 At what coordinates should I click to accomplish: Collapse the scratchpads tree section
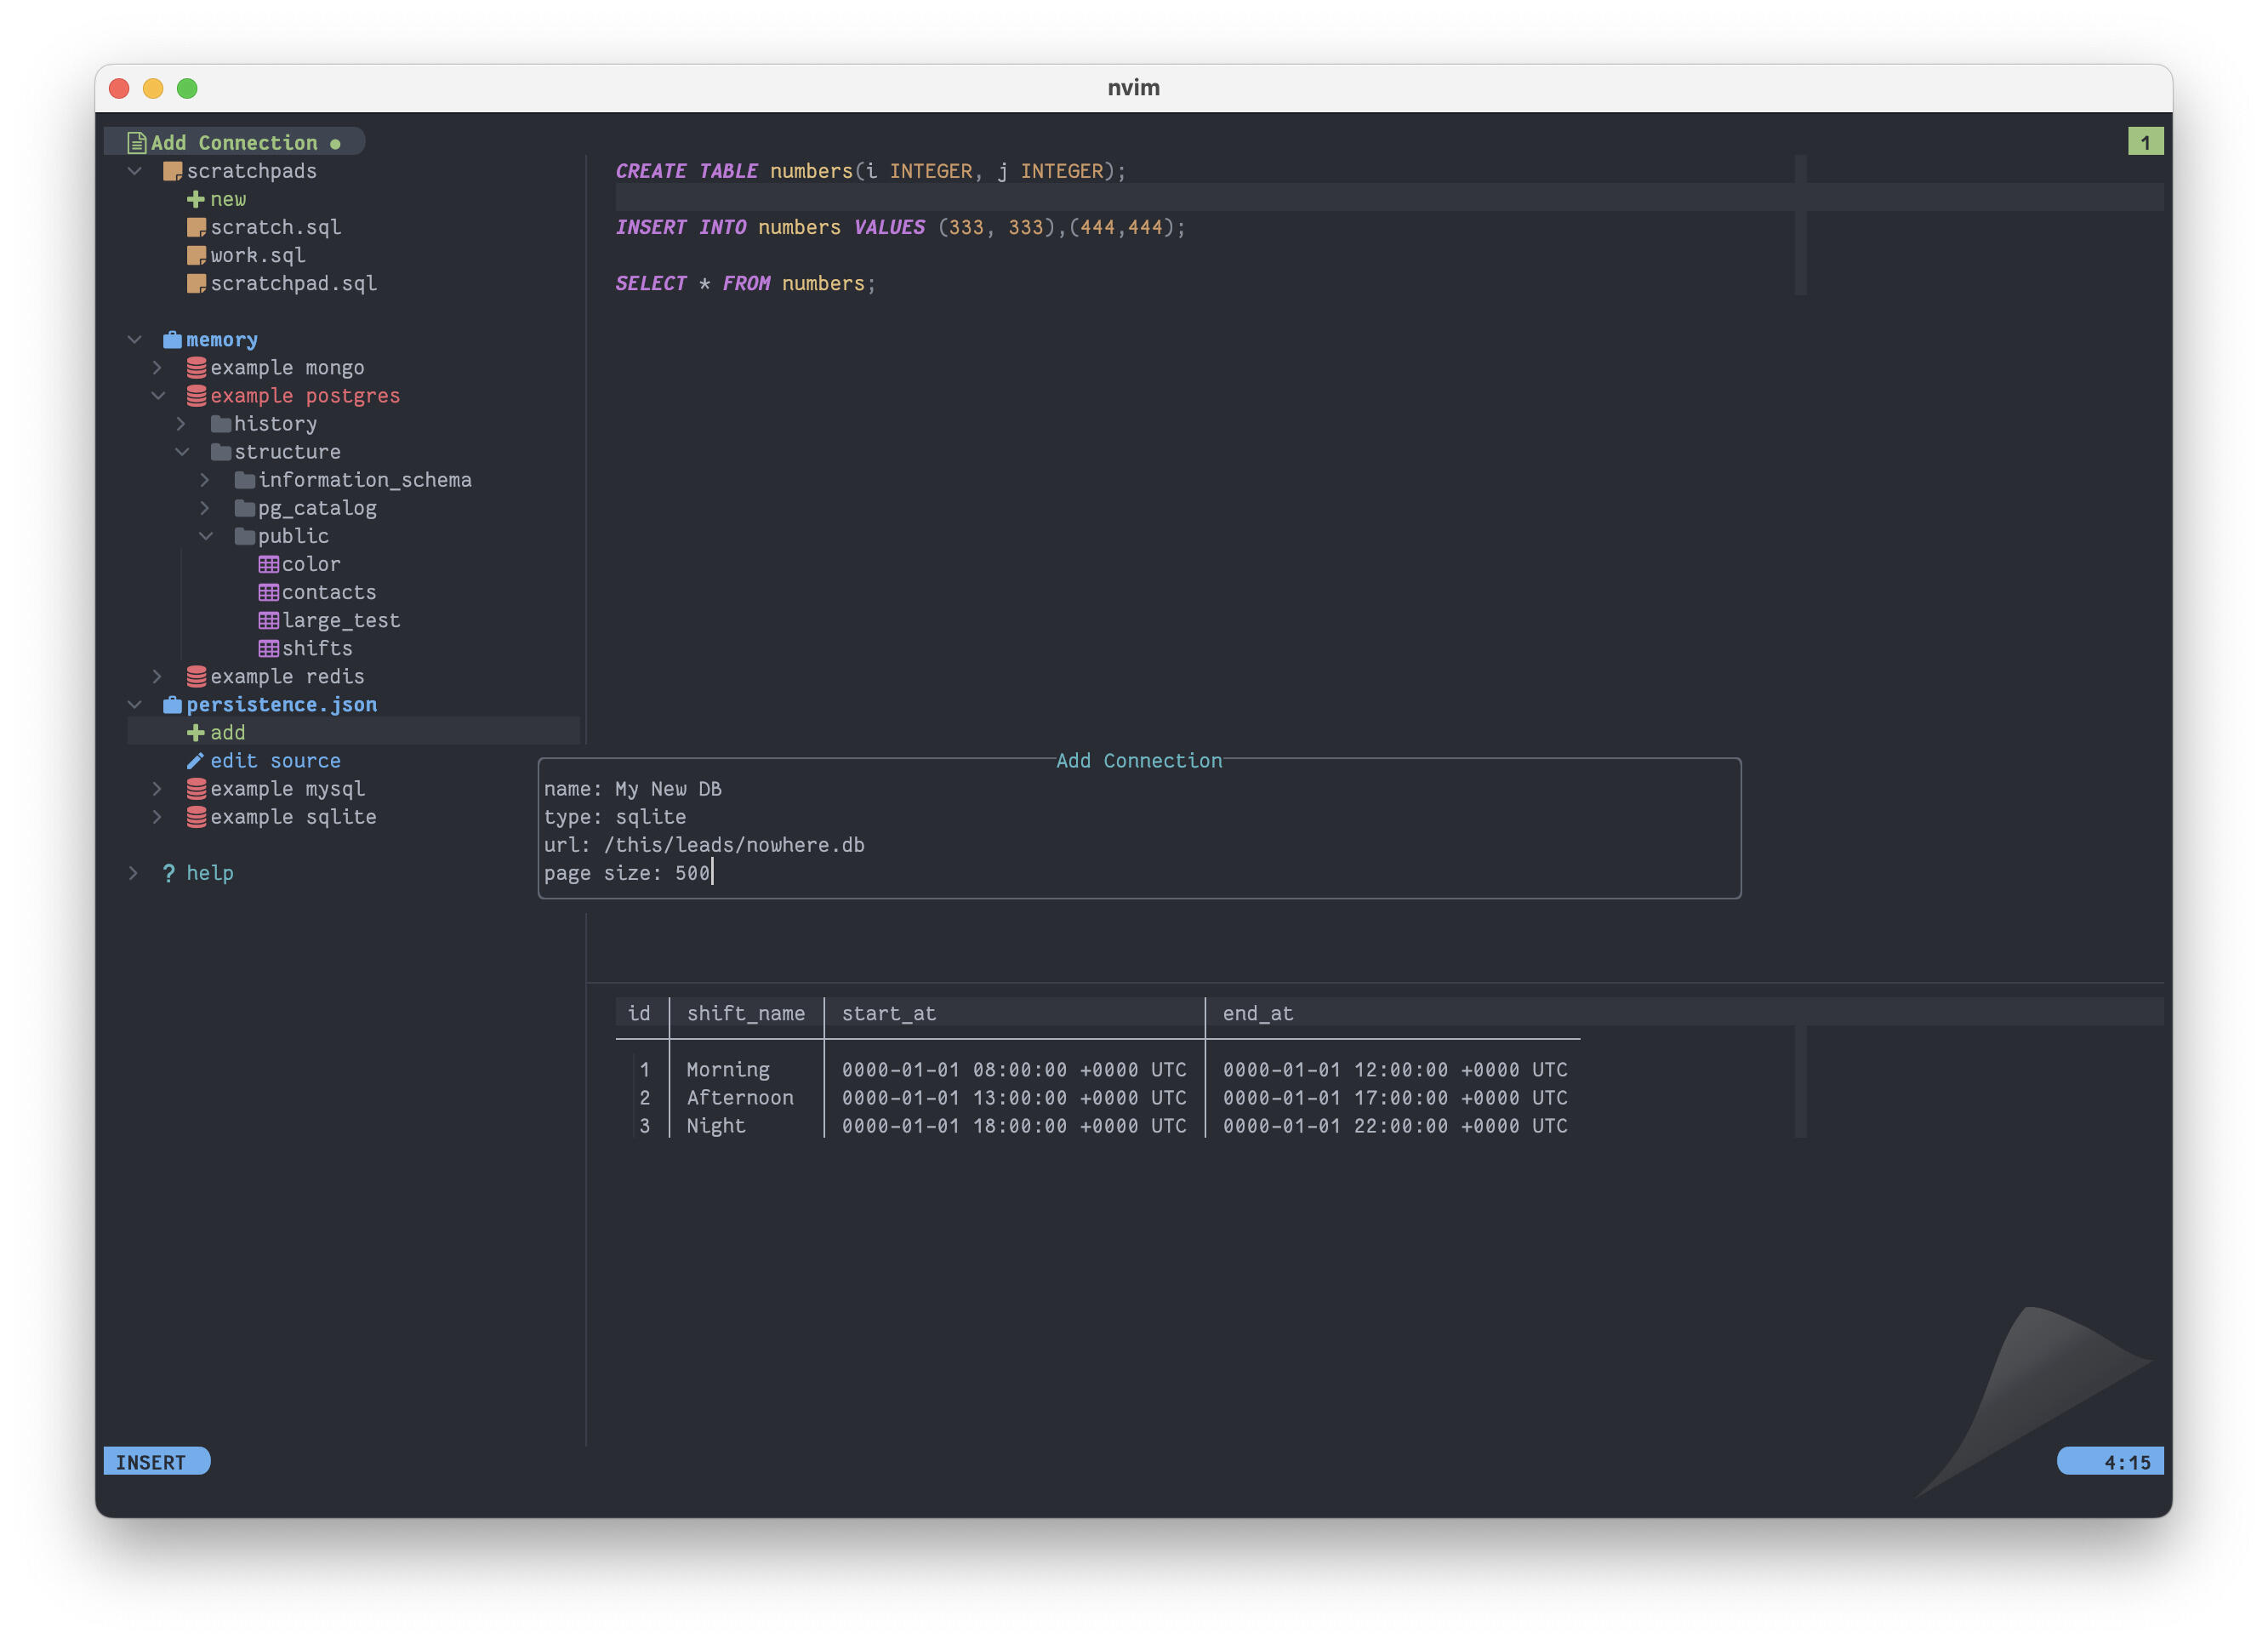point(135,172)
